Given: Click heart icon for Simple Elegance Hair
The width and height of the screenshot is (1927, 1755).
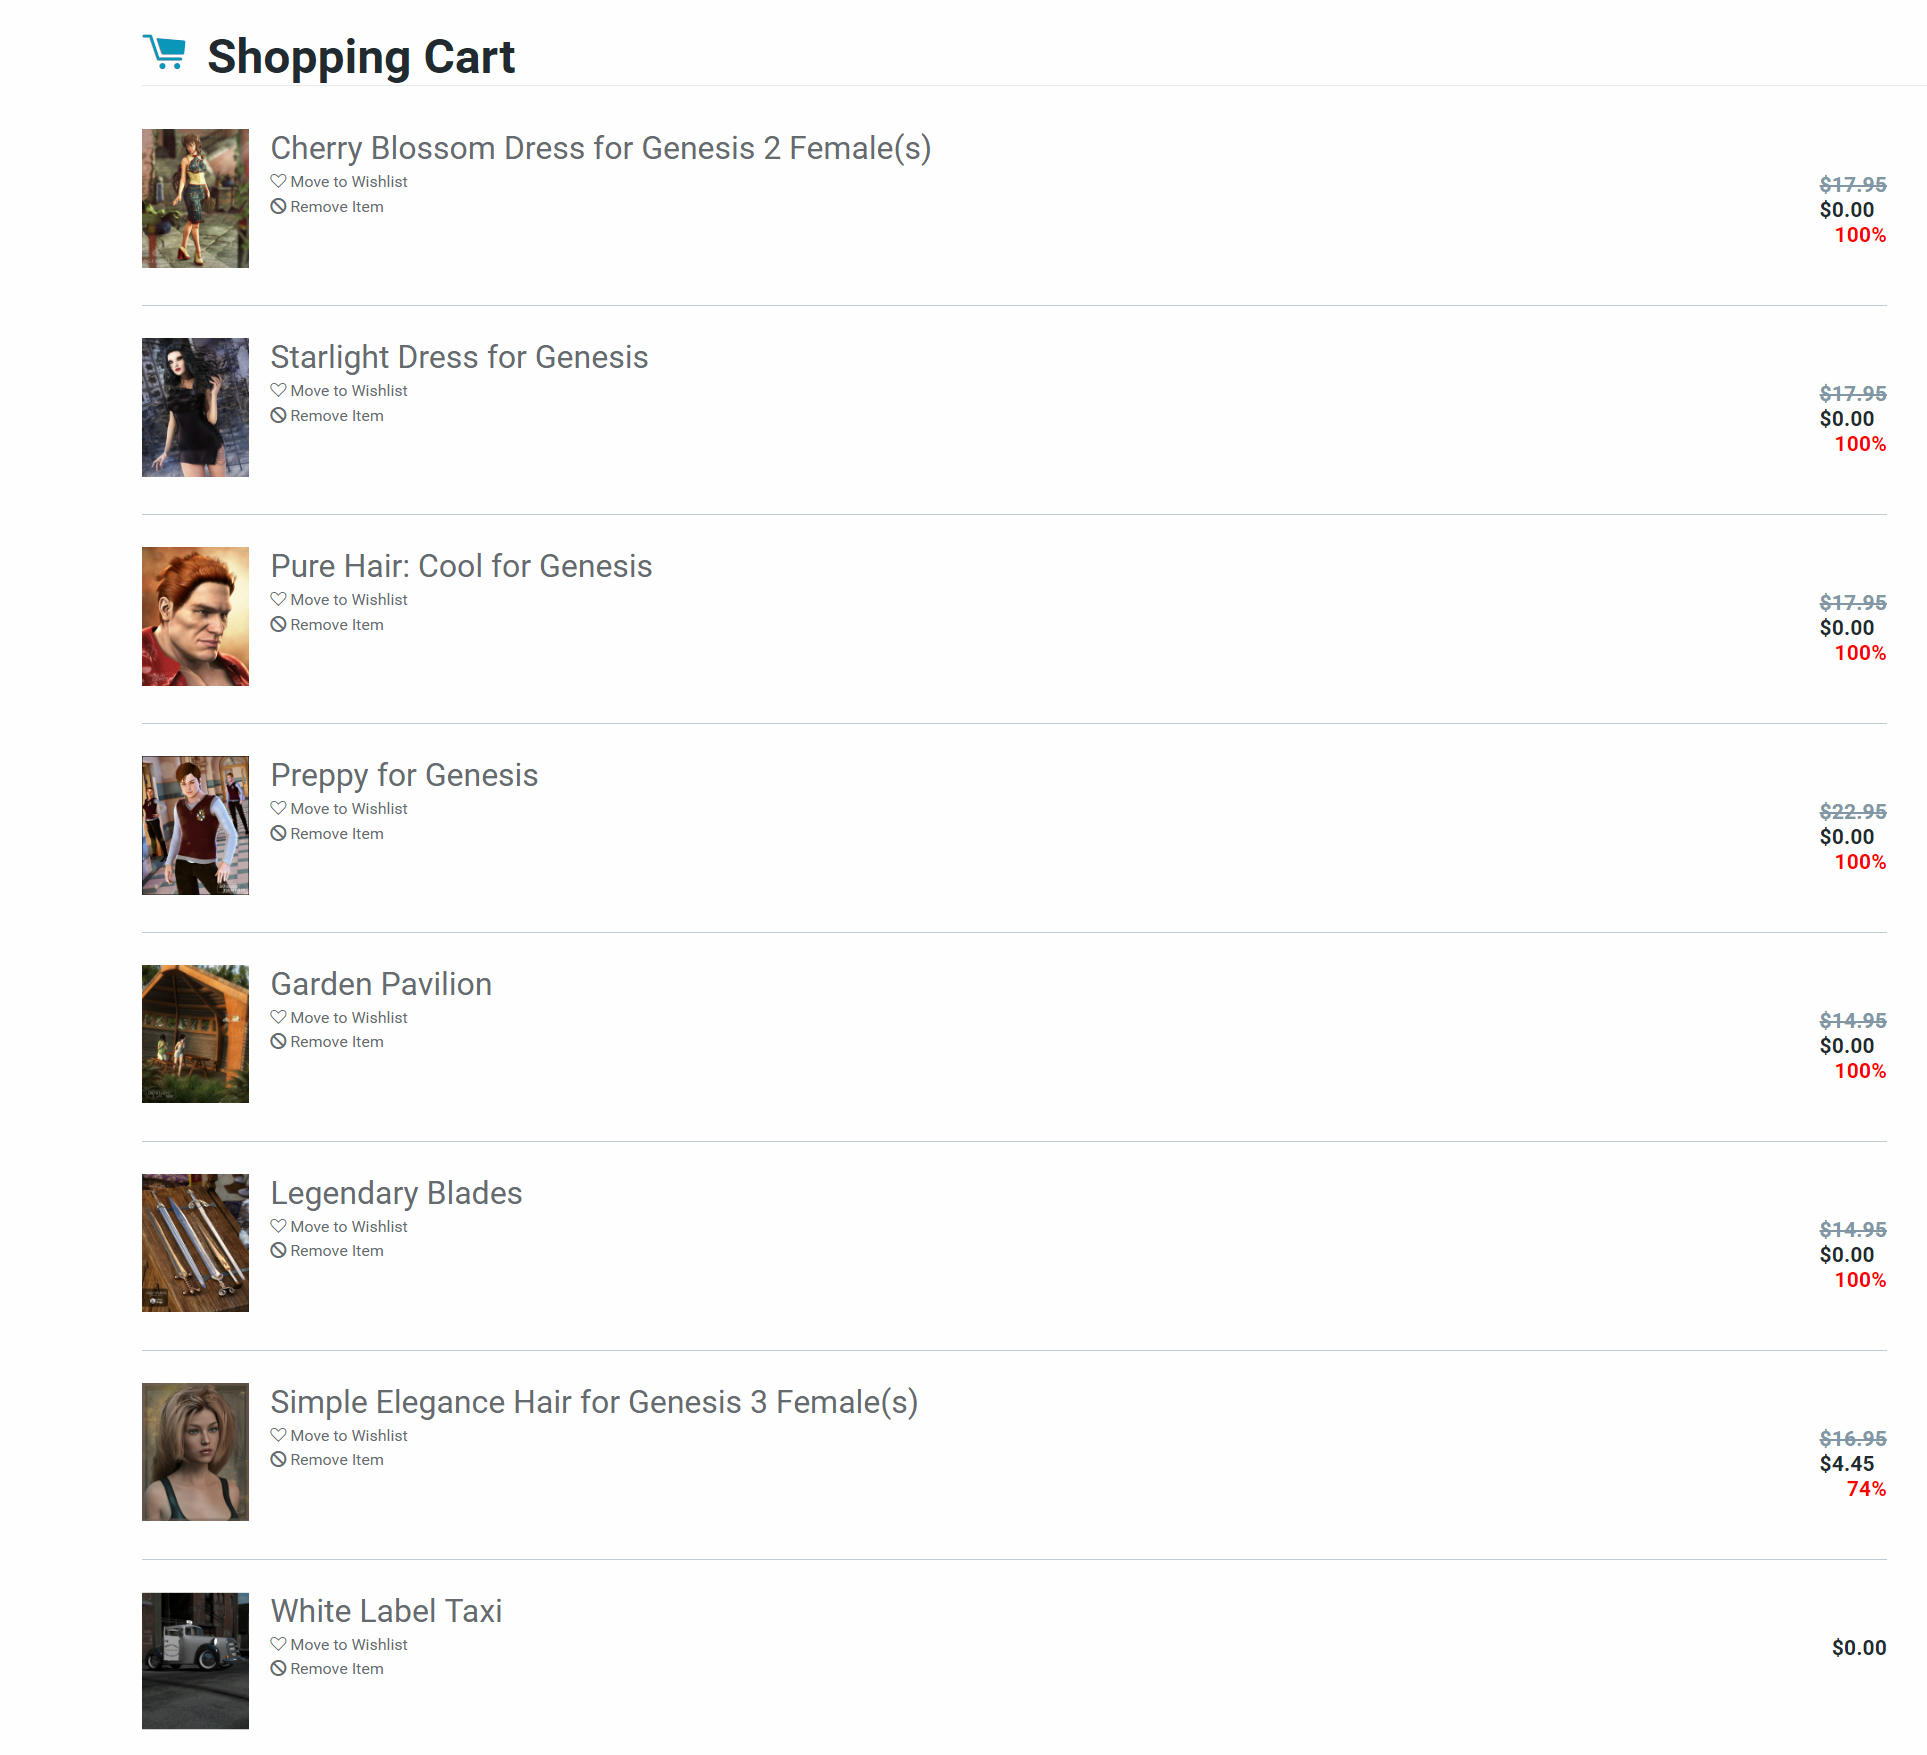Looking at the screenshot, I should click(x=278, y=1435).
